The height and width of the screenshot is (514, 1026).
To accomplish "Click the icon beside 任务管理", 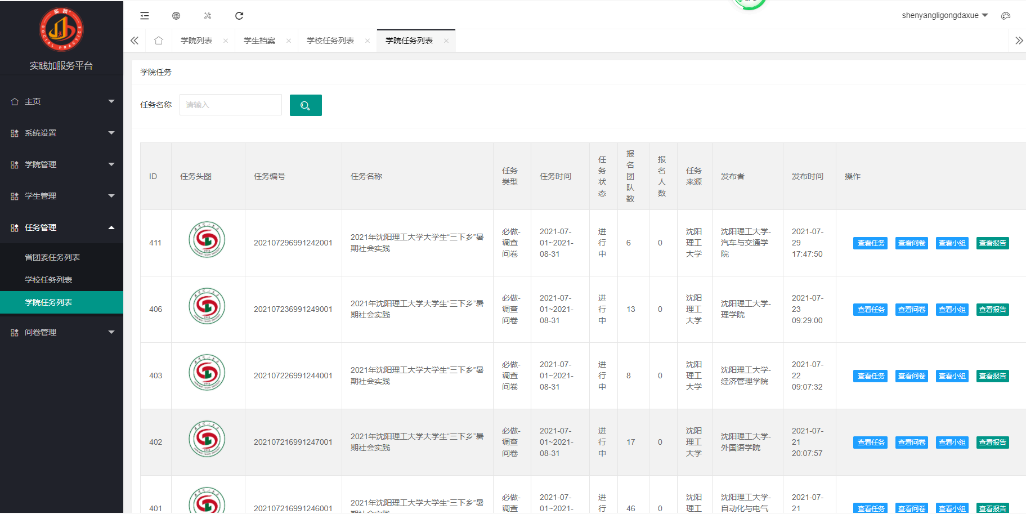I will [x=14, y=228].
